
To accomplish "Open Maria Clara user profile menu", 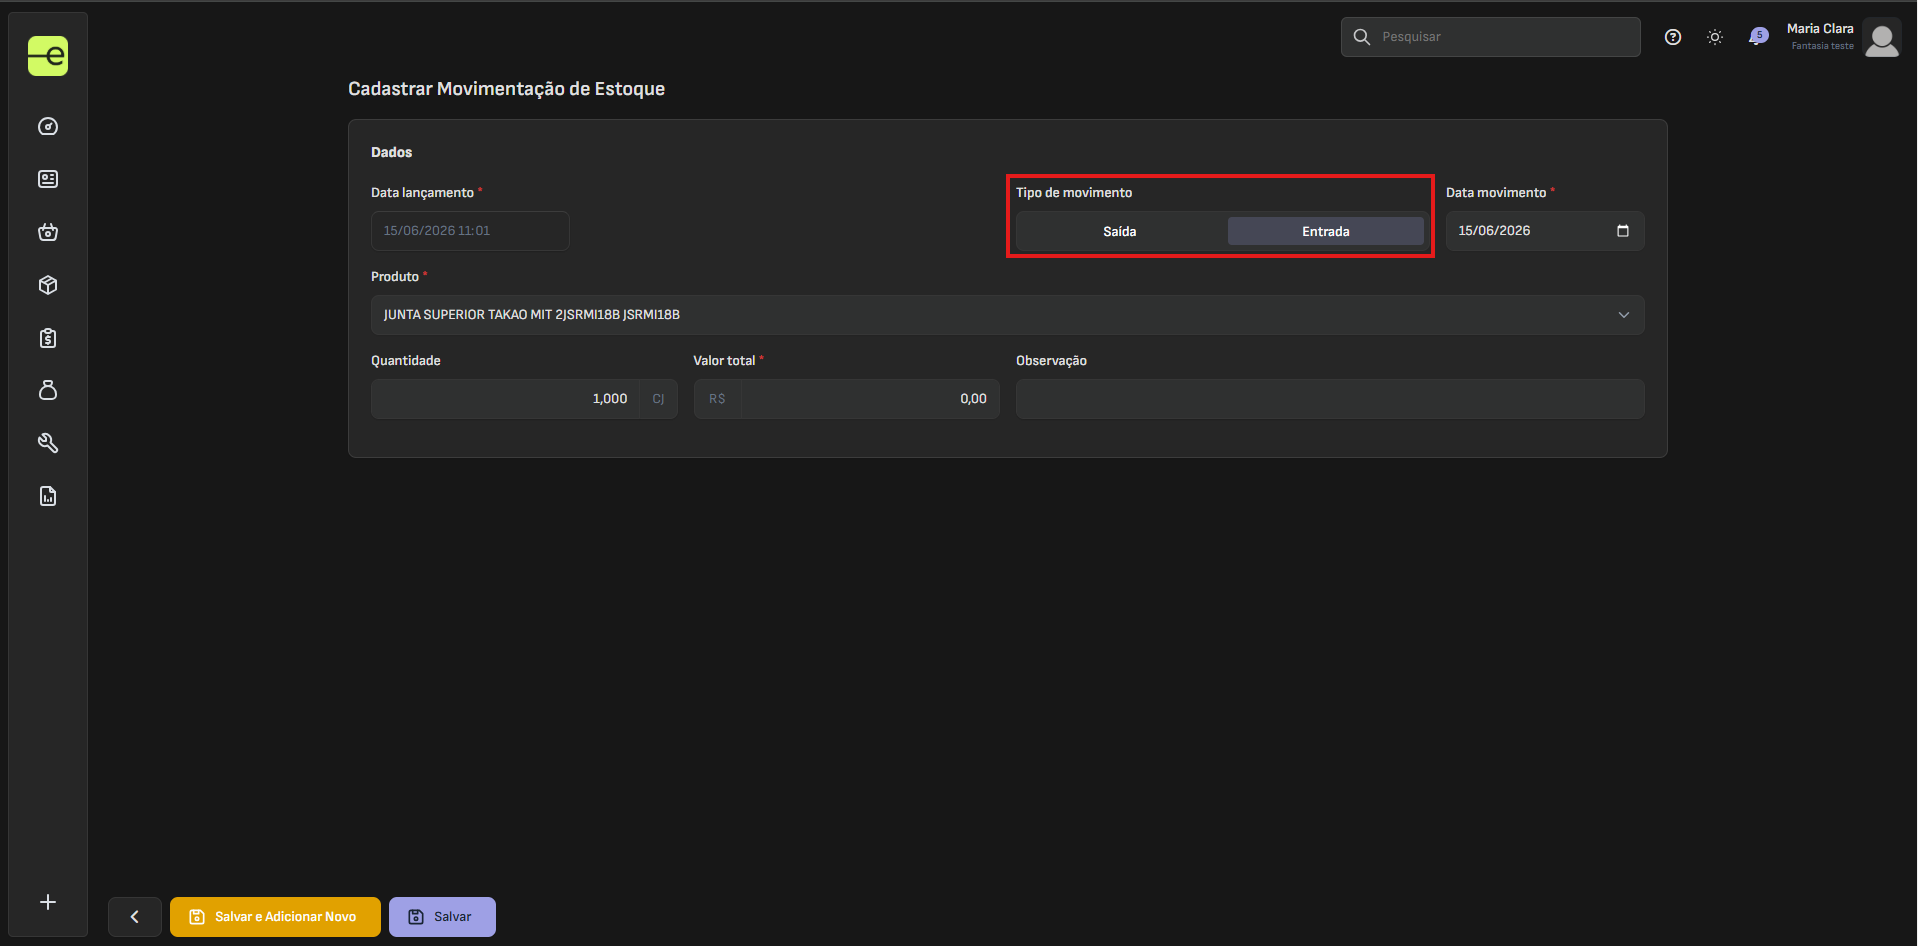I will 1843,37.
